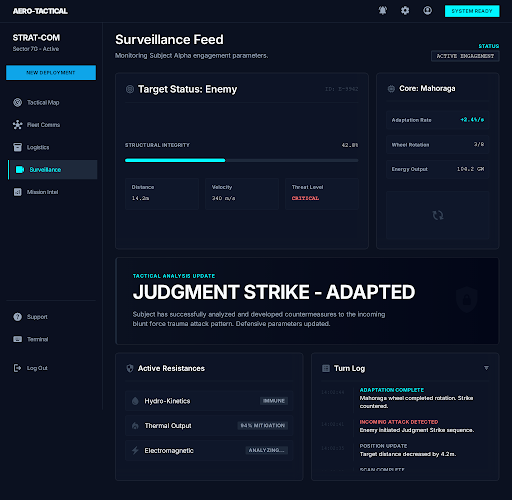
Task: Click the Mission Intel icon
Action: 18,192
